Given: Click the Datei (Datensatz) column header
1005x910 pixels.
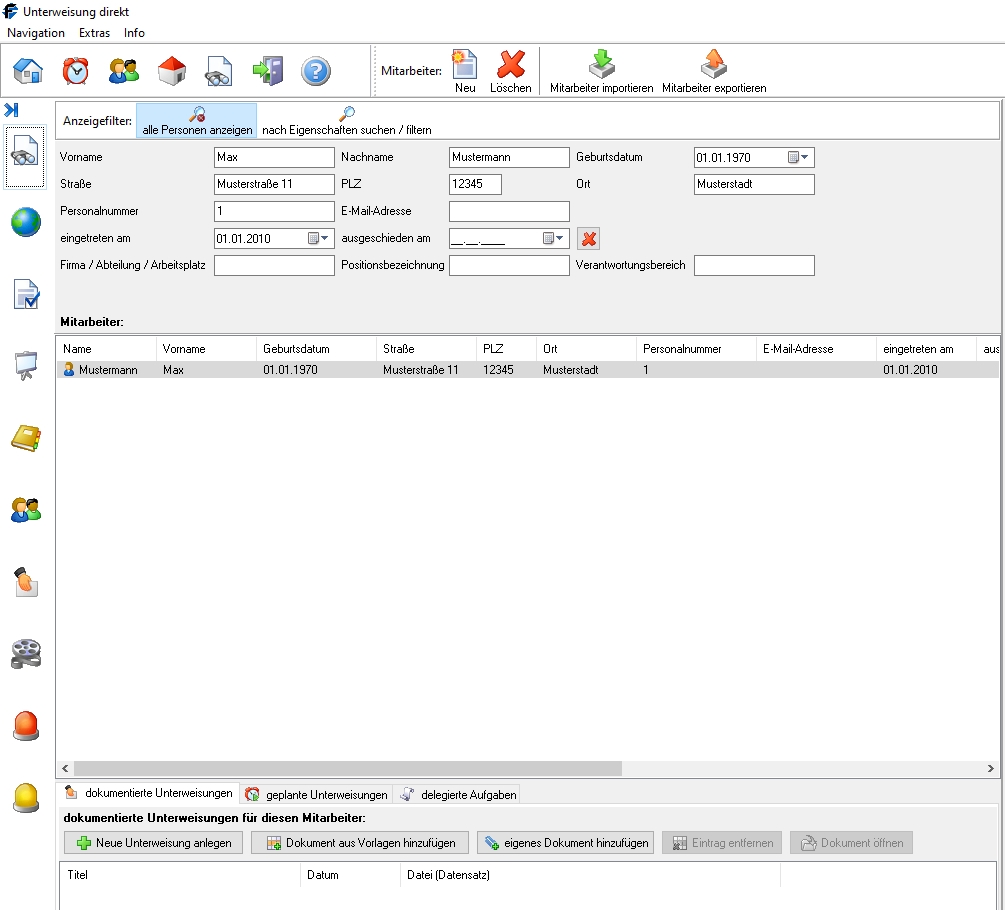Looking at the screenshot, I should 590,875.
